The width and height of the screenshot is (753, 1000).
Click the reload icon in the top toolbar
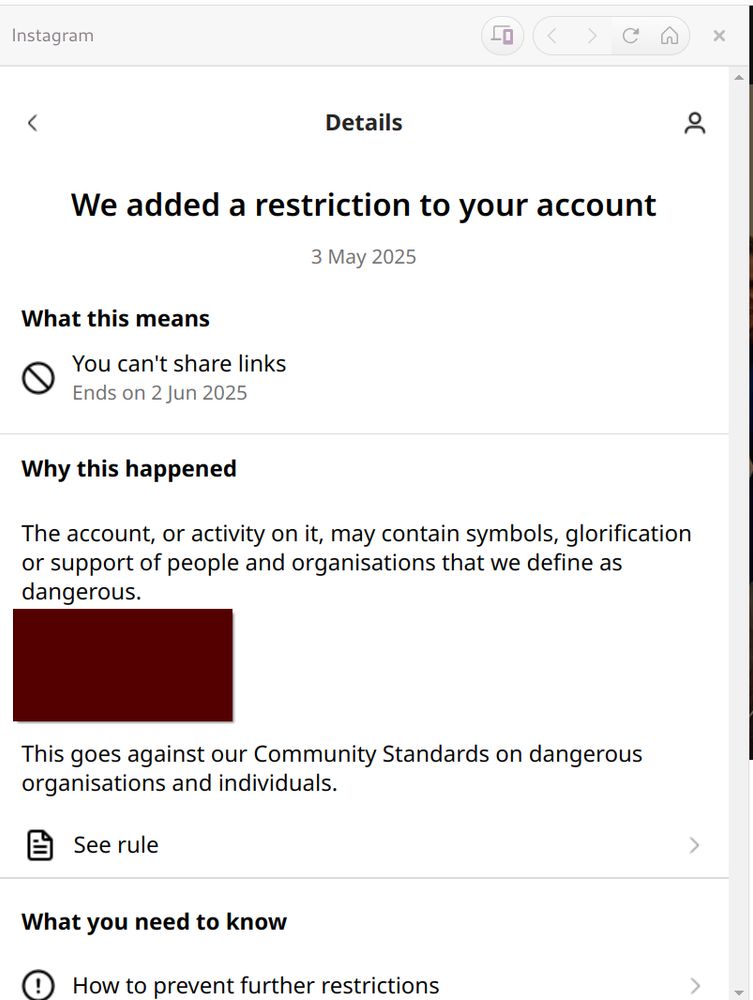630,35
